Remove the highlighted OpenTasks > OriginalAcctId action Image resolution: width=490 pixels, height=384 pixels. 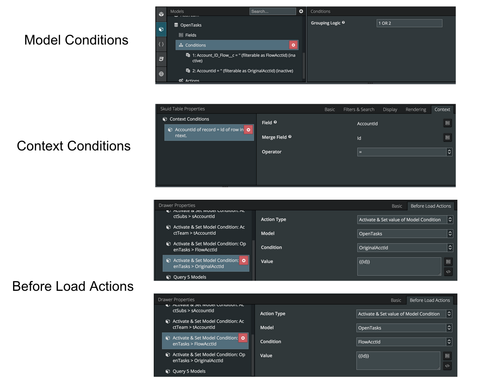pyautogui.click(x=244, y=260)
